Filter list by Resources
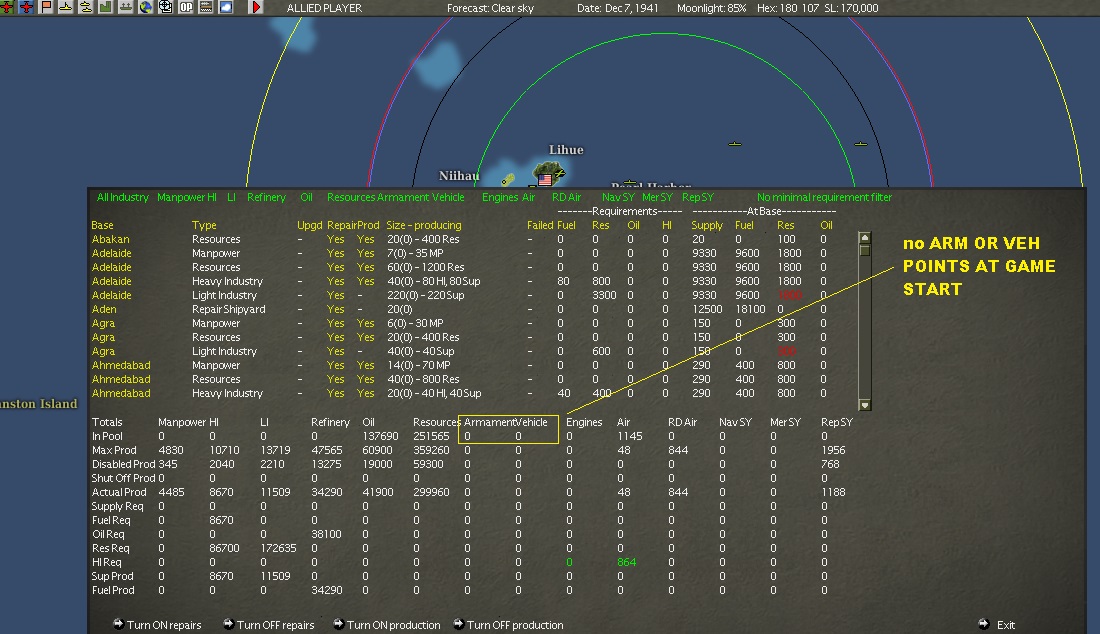The width and height of the screenshot is (1100, 634). (x=351, y=197)
